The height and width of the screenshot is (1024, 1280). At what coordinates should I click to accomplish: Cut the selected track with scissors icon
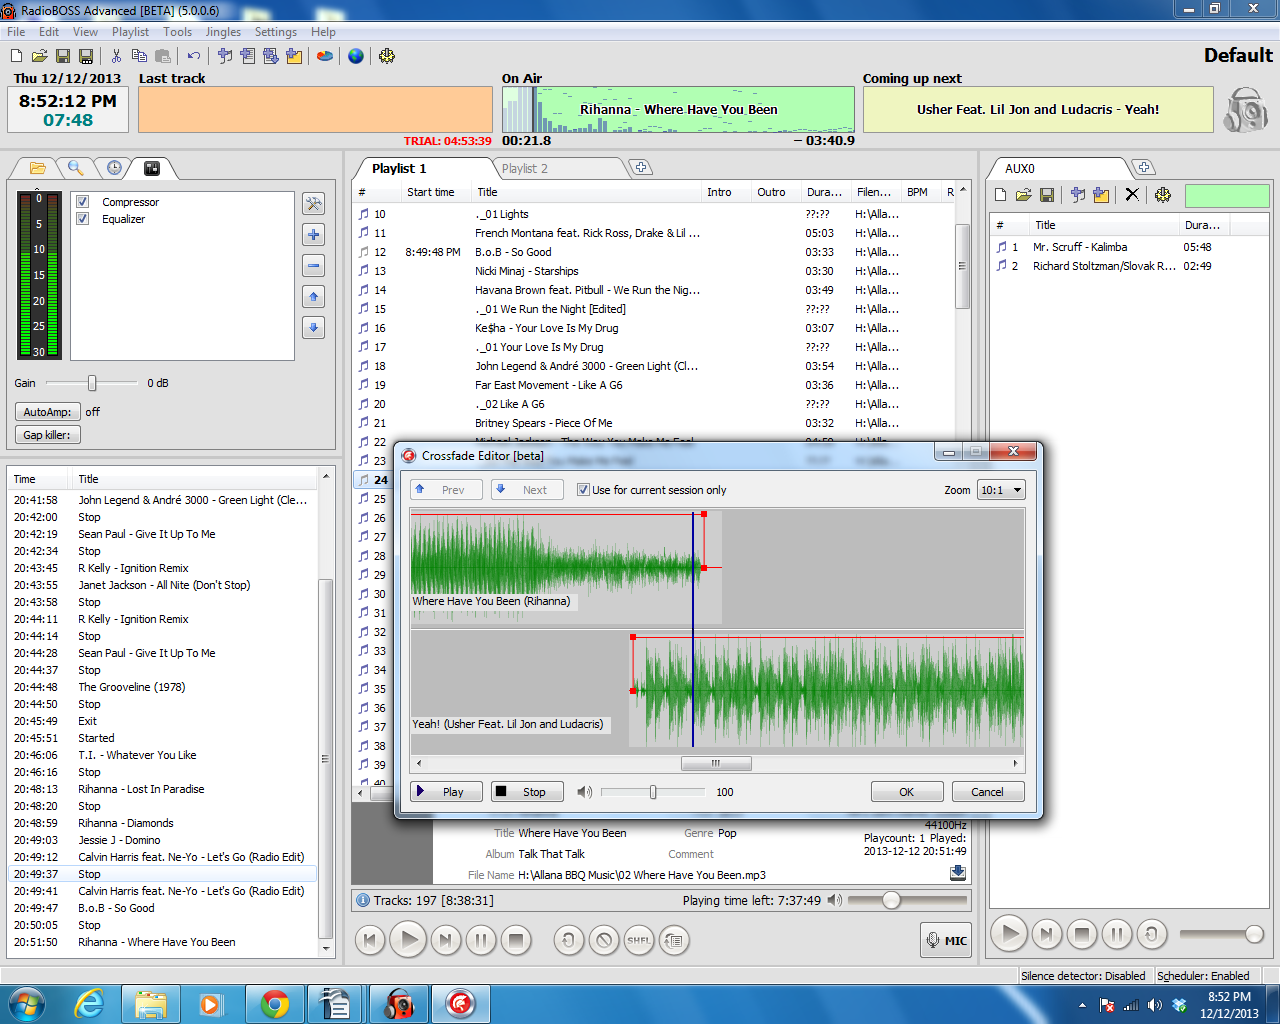116,56
